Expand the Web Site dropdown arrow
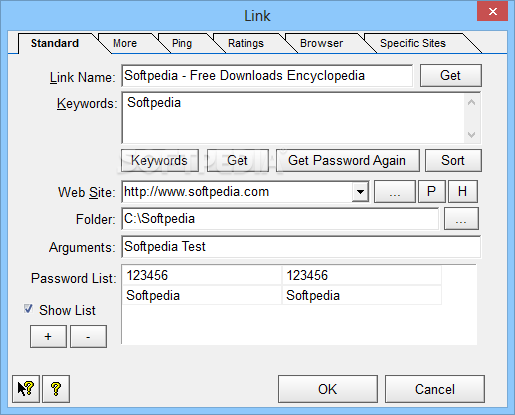The height and width of the screenshot is (415, 515). [x=360, y=192]
